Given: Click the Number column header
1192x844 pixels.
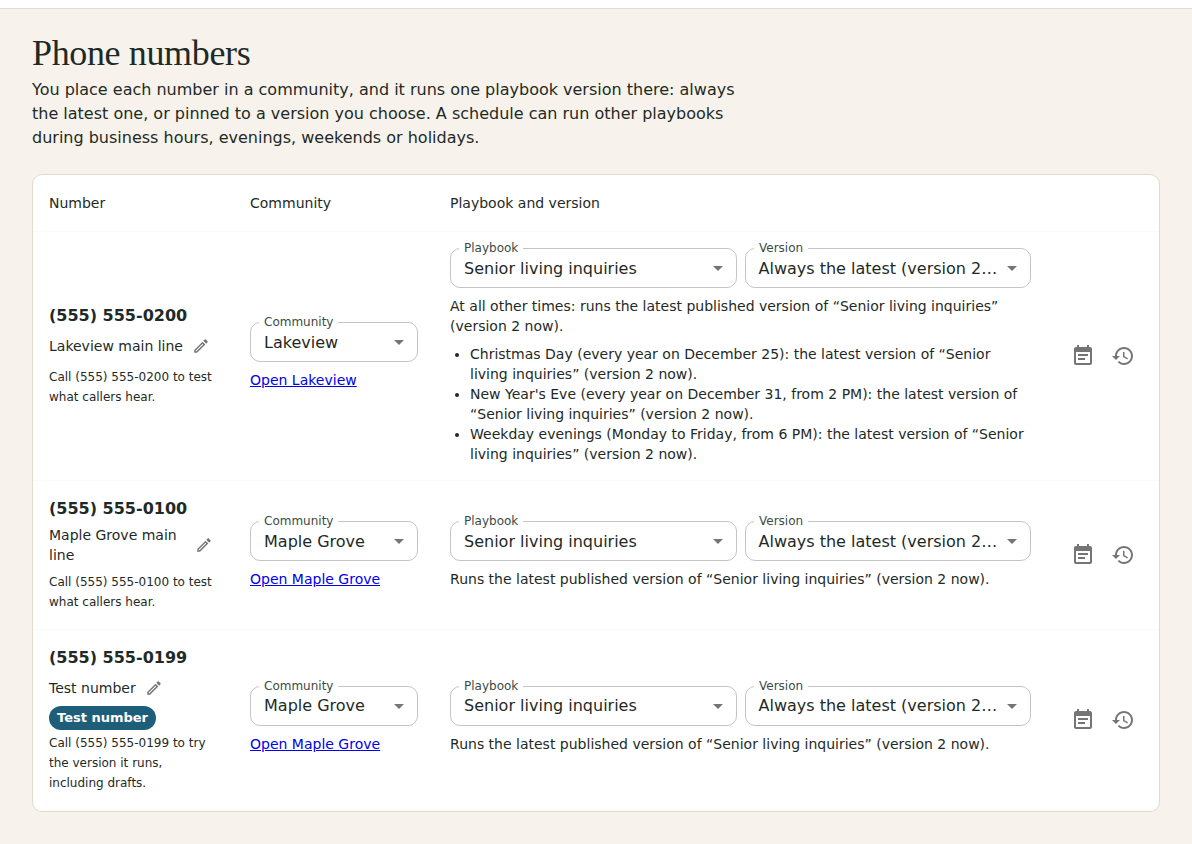Looking at the screenshot, I should (x=78, y=203).
